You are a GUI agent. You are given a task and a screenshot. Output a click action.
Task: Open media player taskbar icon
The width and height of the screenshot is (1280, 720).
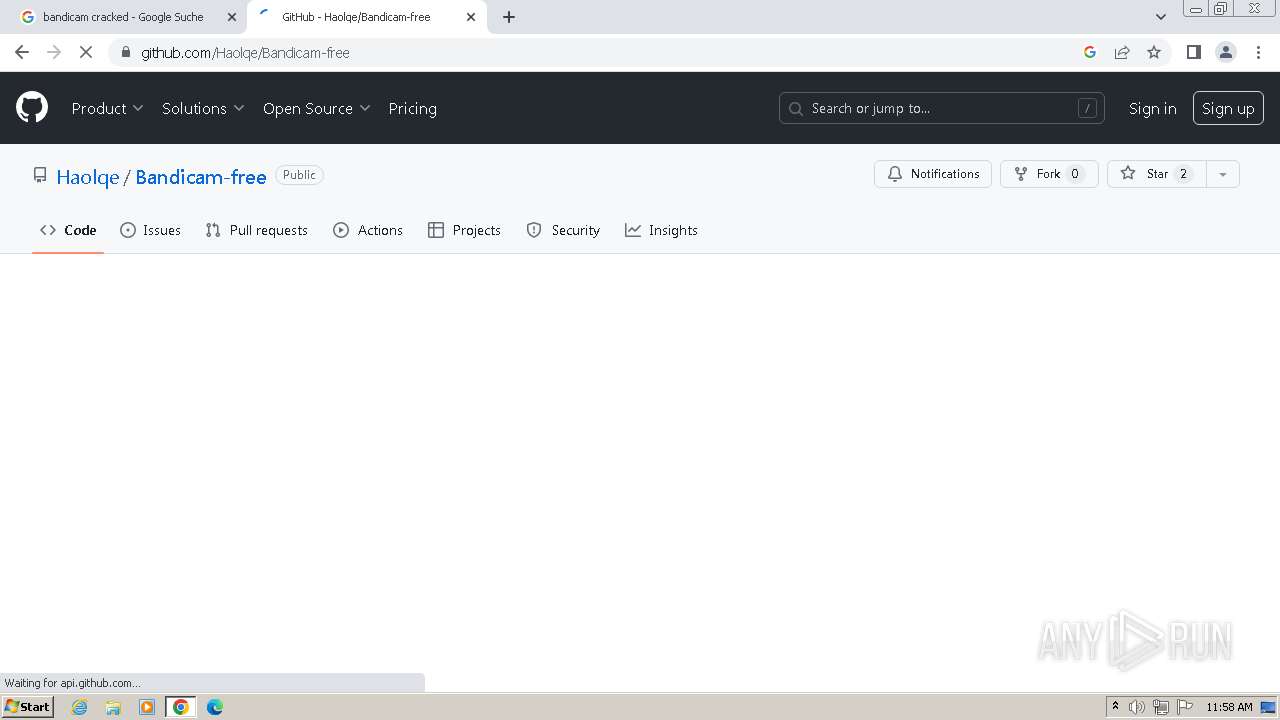147,707
